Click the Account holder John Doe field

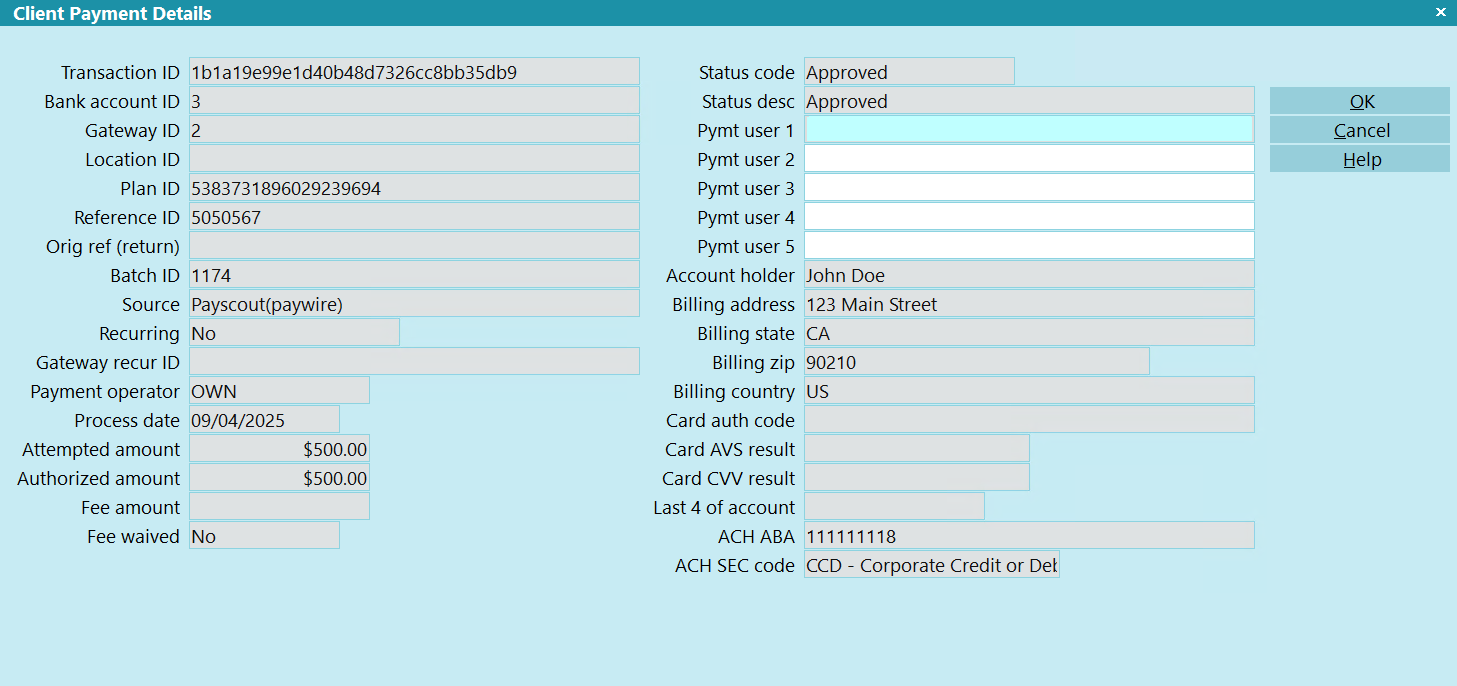point(1028,275)
